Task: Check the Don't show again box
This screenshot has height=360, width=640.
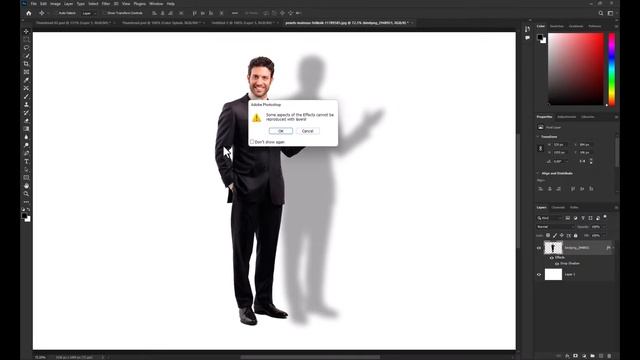Action: pyautogui.click(x=252, y=142)
